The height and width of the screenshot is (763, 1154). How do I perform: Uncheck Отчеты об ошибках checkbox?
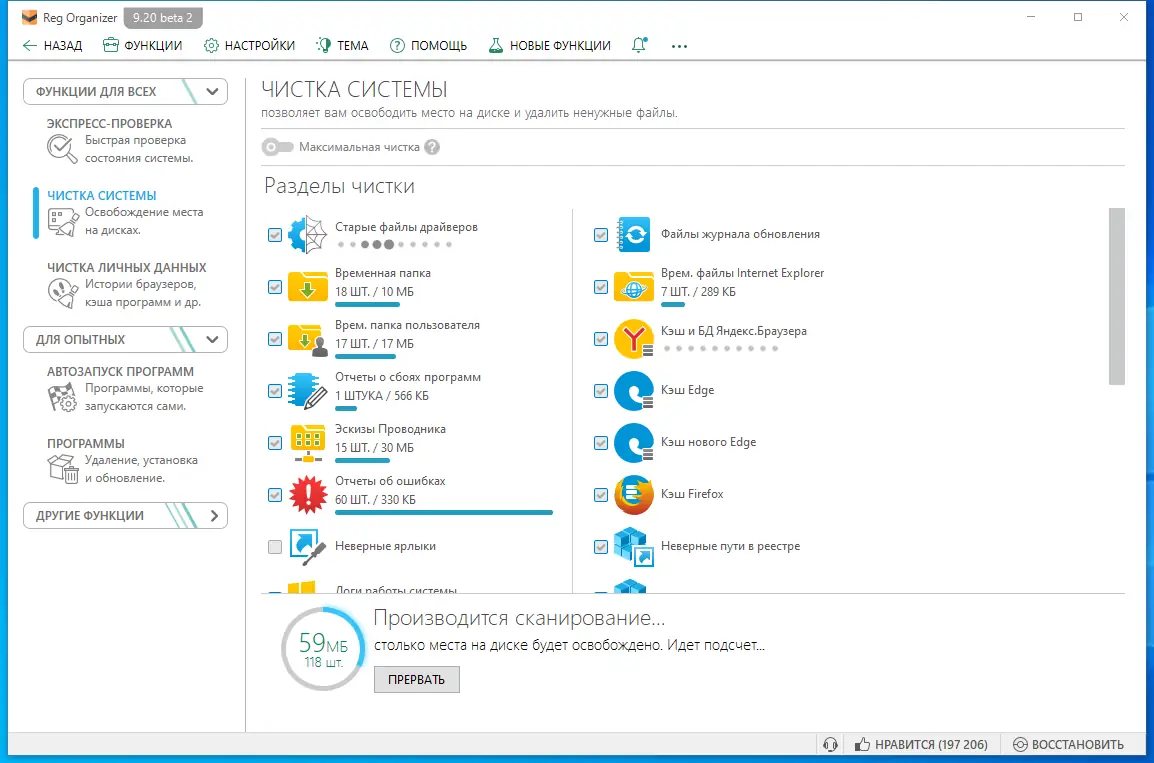[275, 494]
